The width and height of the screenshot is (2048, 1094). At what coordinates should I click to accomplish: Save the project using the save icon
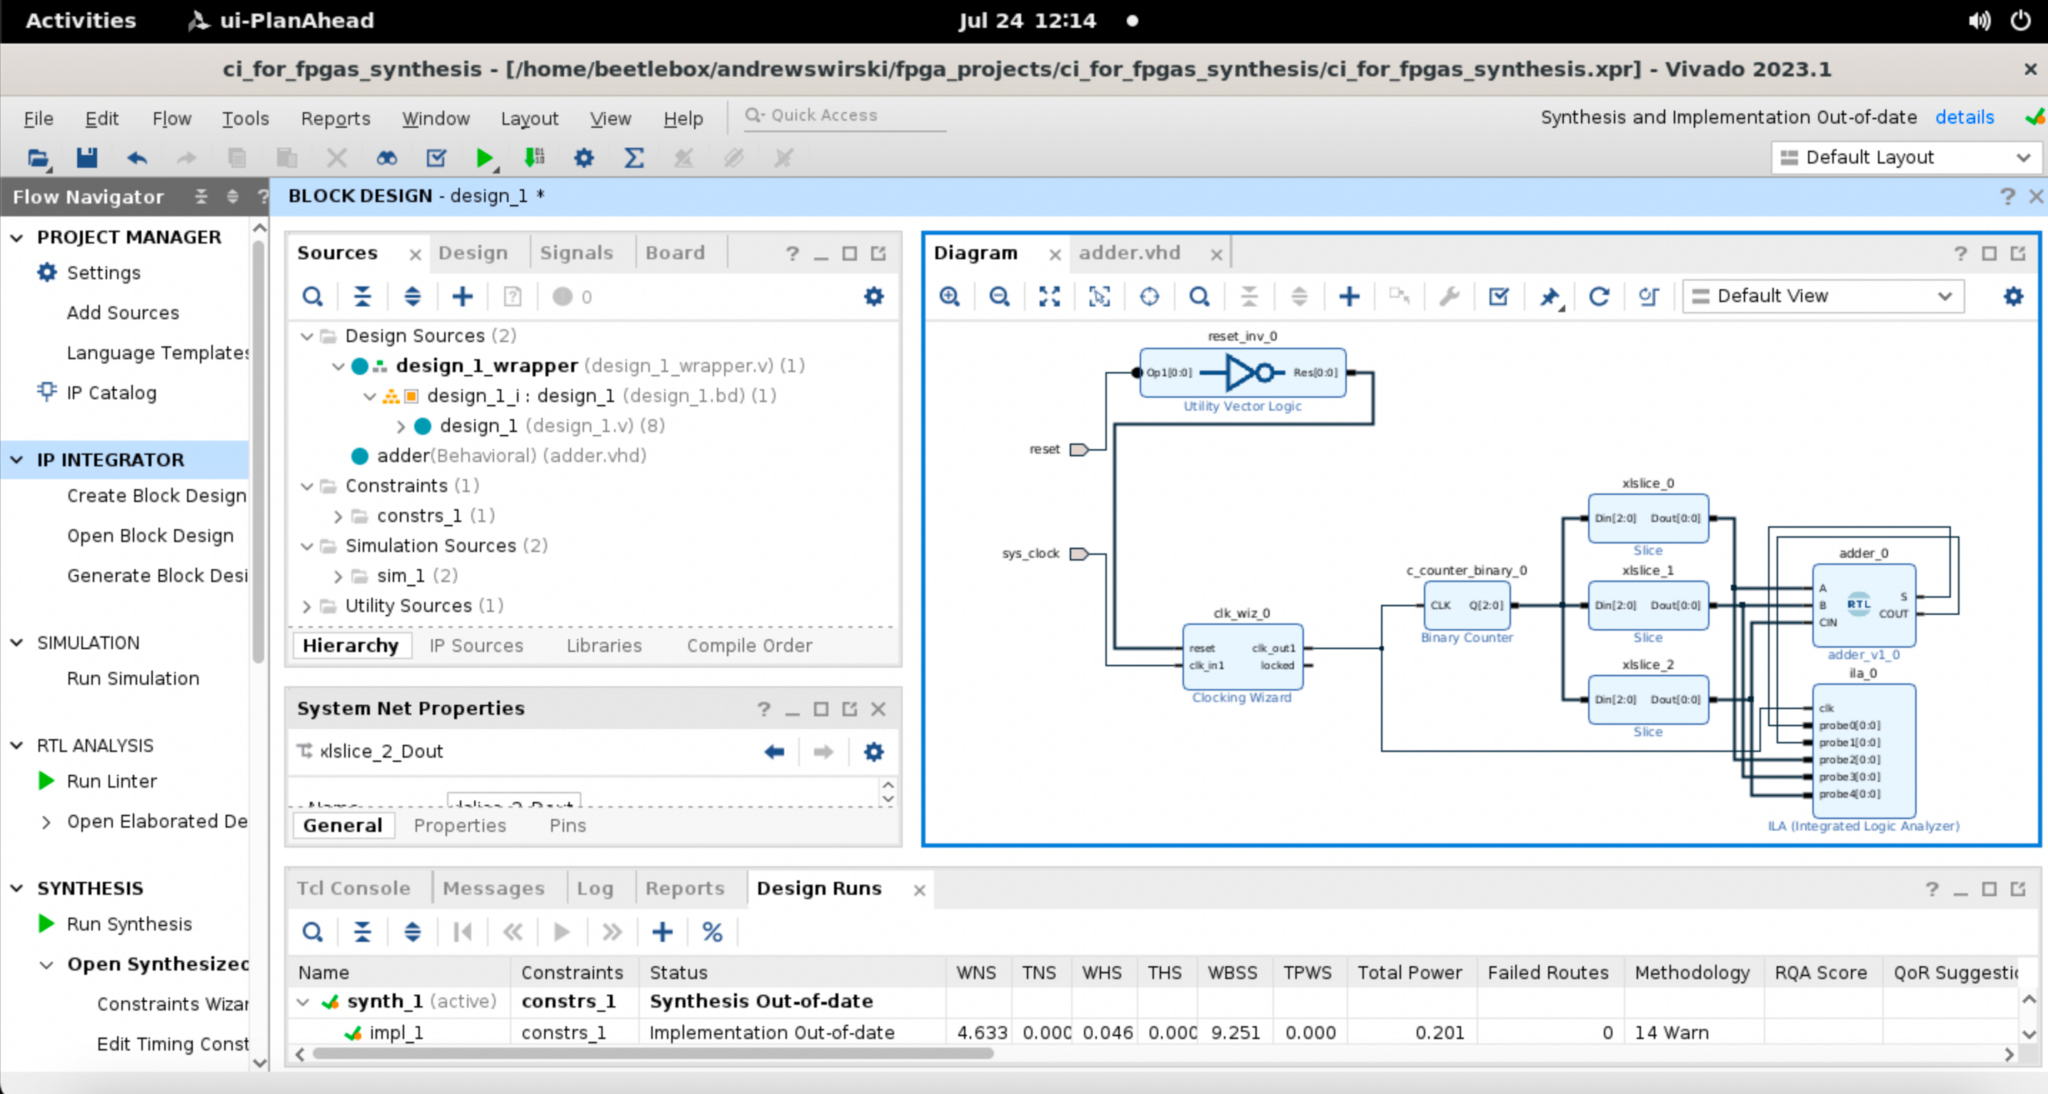point(88,157)
